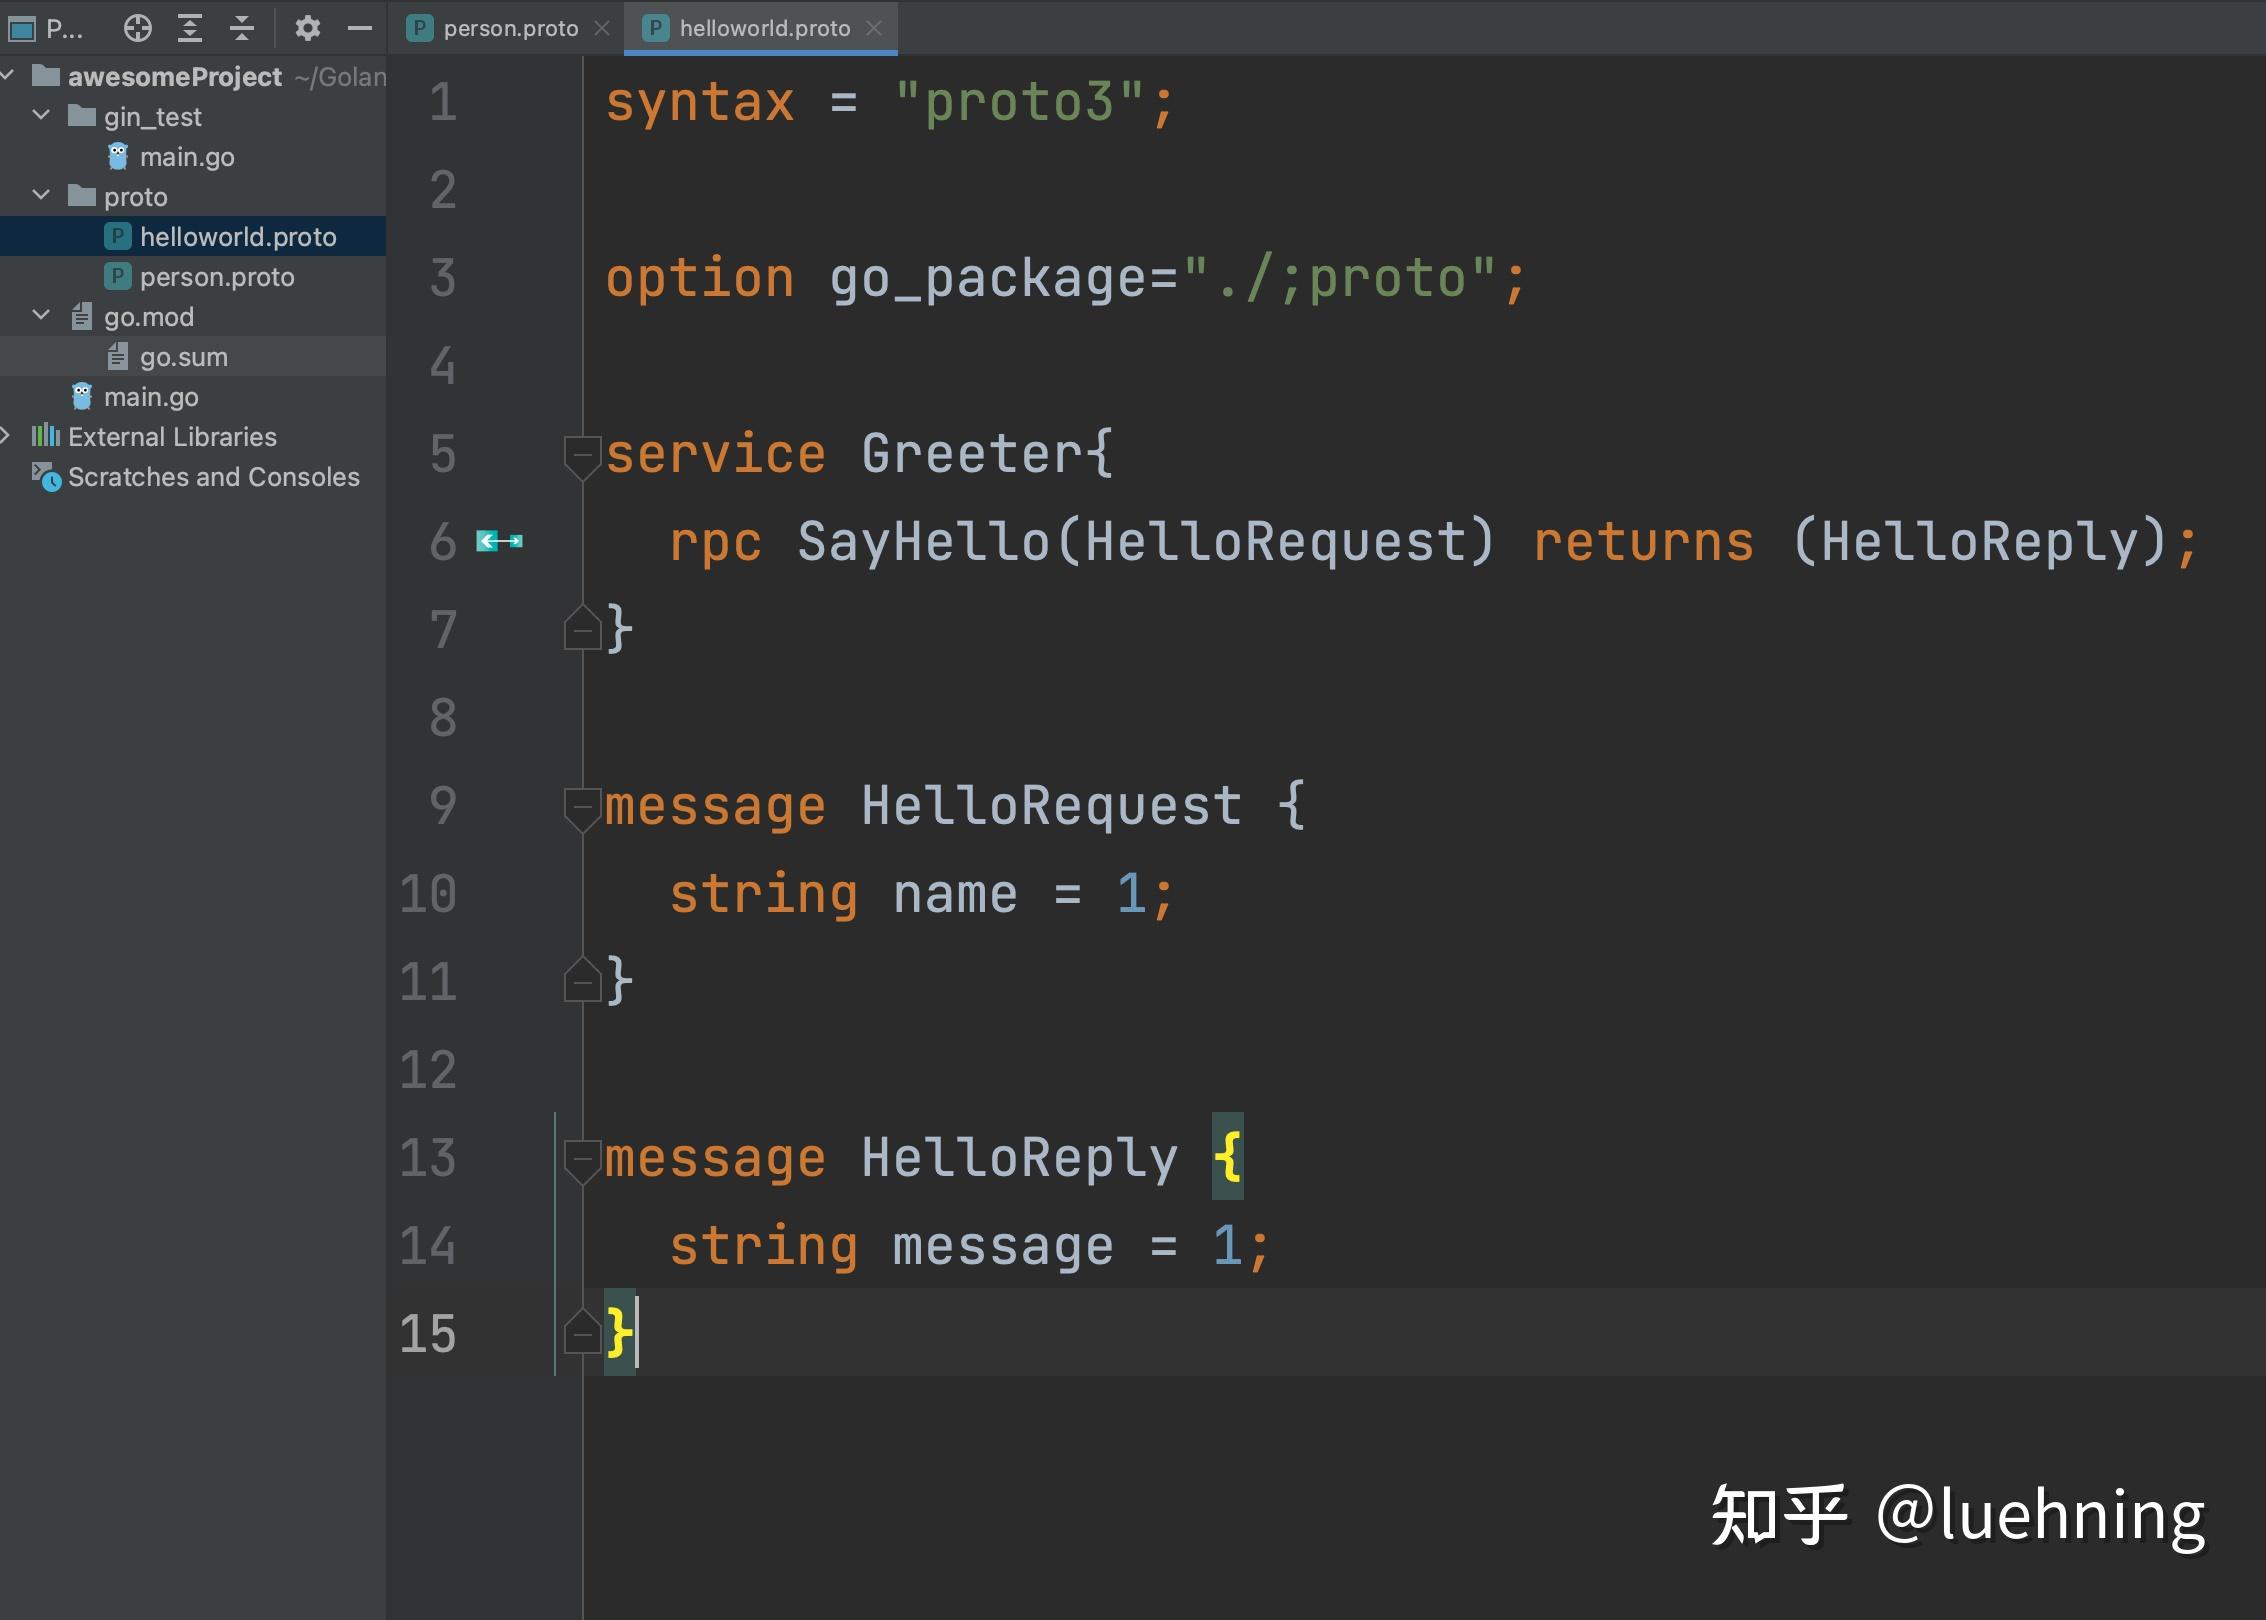
Task: Close the person.proto editor tab
Action: (603, 28)
